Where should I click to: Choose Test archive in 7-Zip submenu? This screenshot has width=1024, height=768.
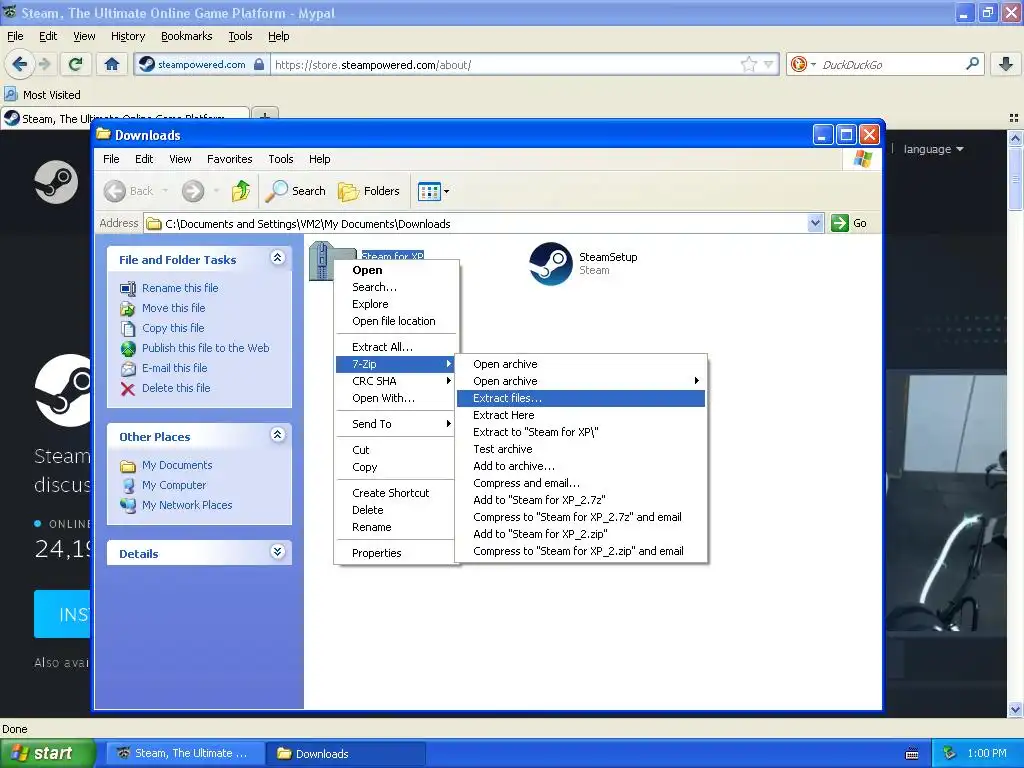coord(581,449)
